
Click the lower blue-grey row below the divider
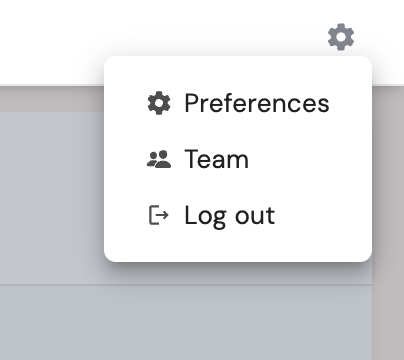point(186,323)
